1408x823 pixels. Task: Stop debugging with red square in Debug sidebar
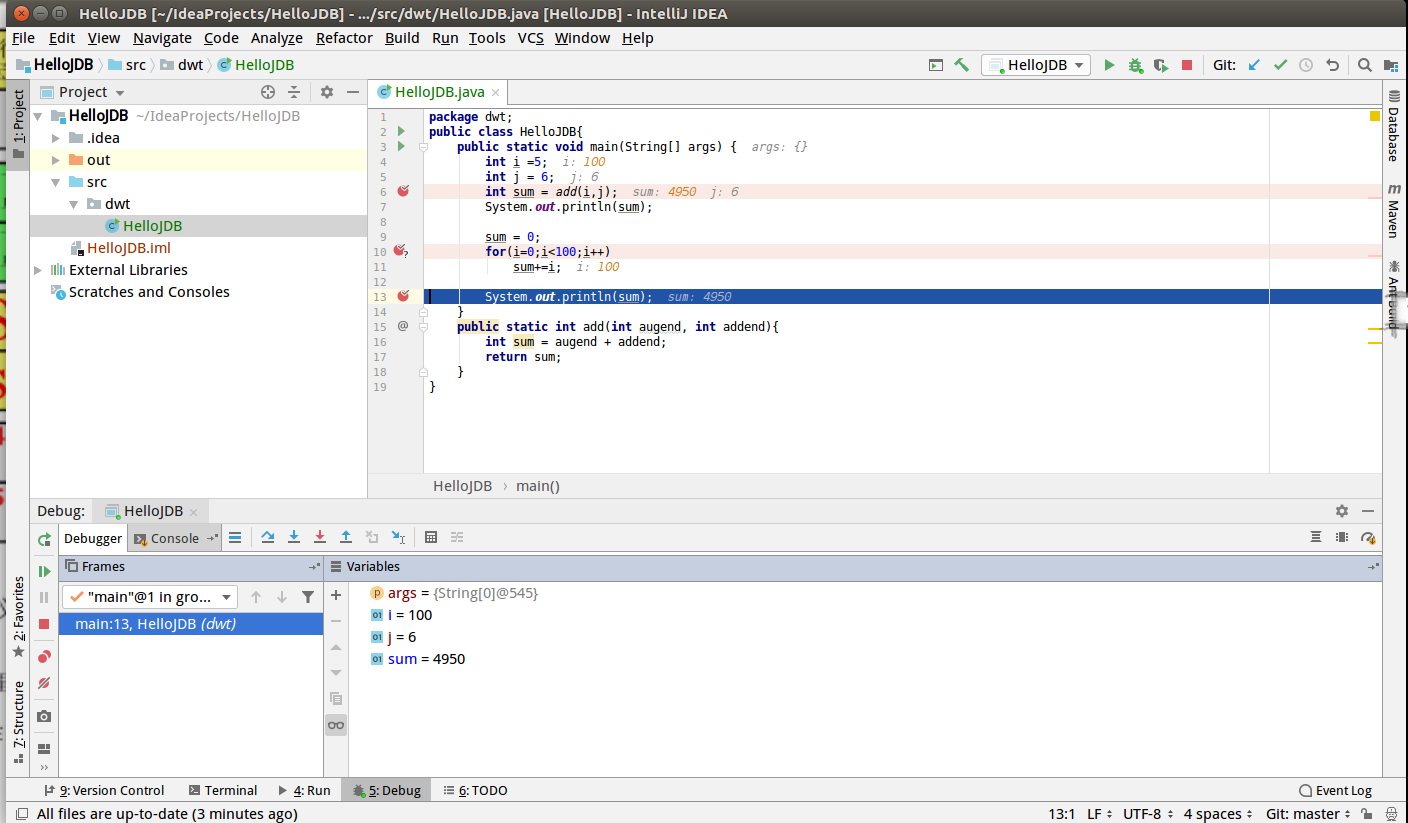point(44,624)
